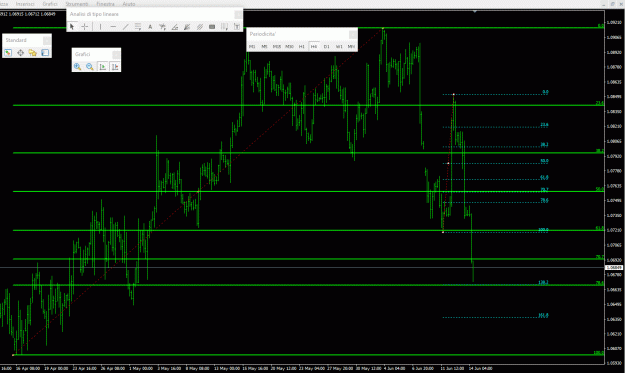
Task: Click time axis label '13 May 00:00'
Action: [227, 369]
